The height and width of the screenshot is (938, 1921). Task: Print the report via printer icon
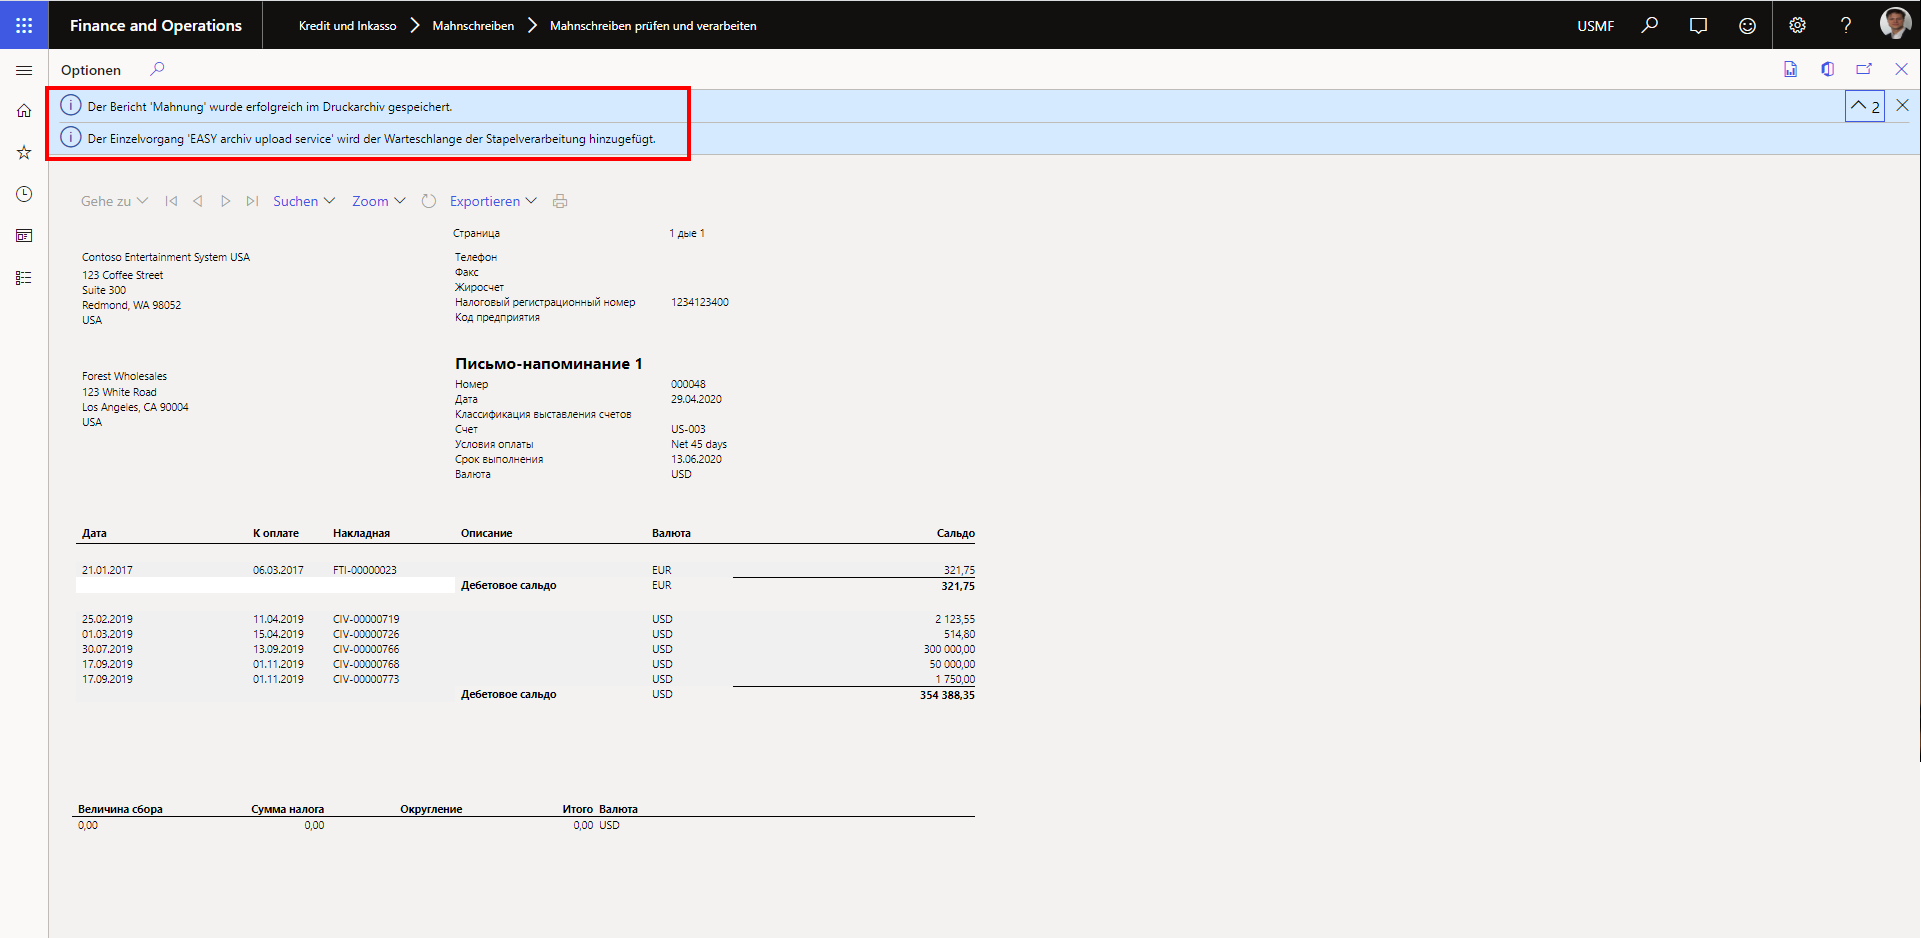tap(560, 201)
